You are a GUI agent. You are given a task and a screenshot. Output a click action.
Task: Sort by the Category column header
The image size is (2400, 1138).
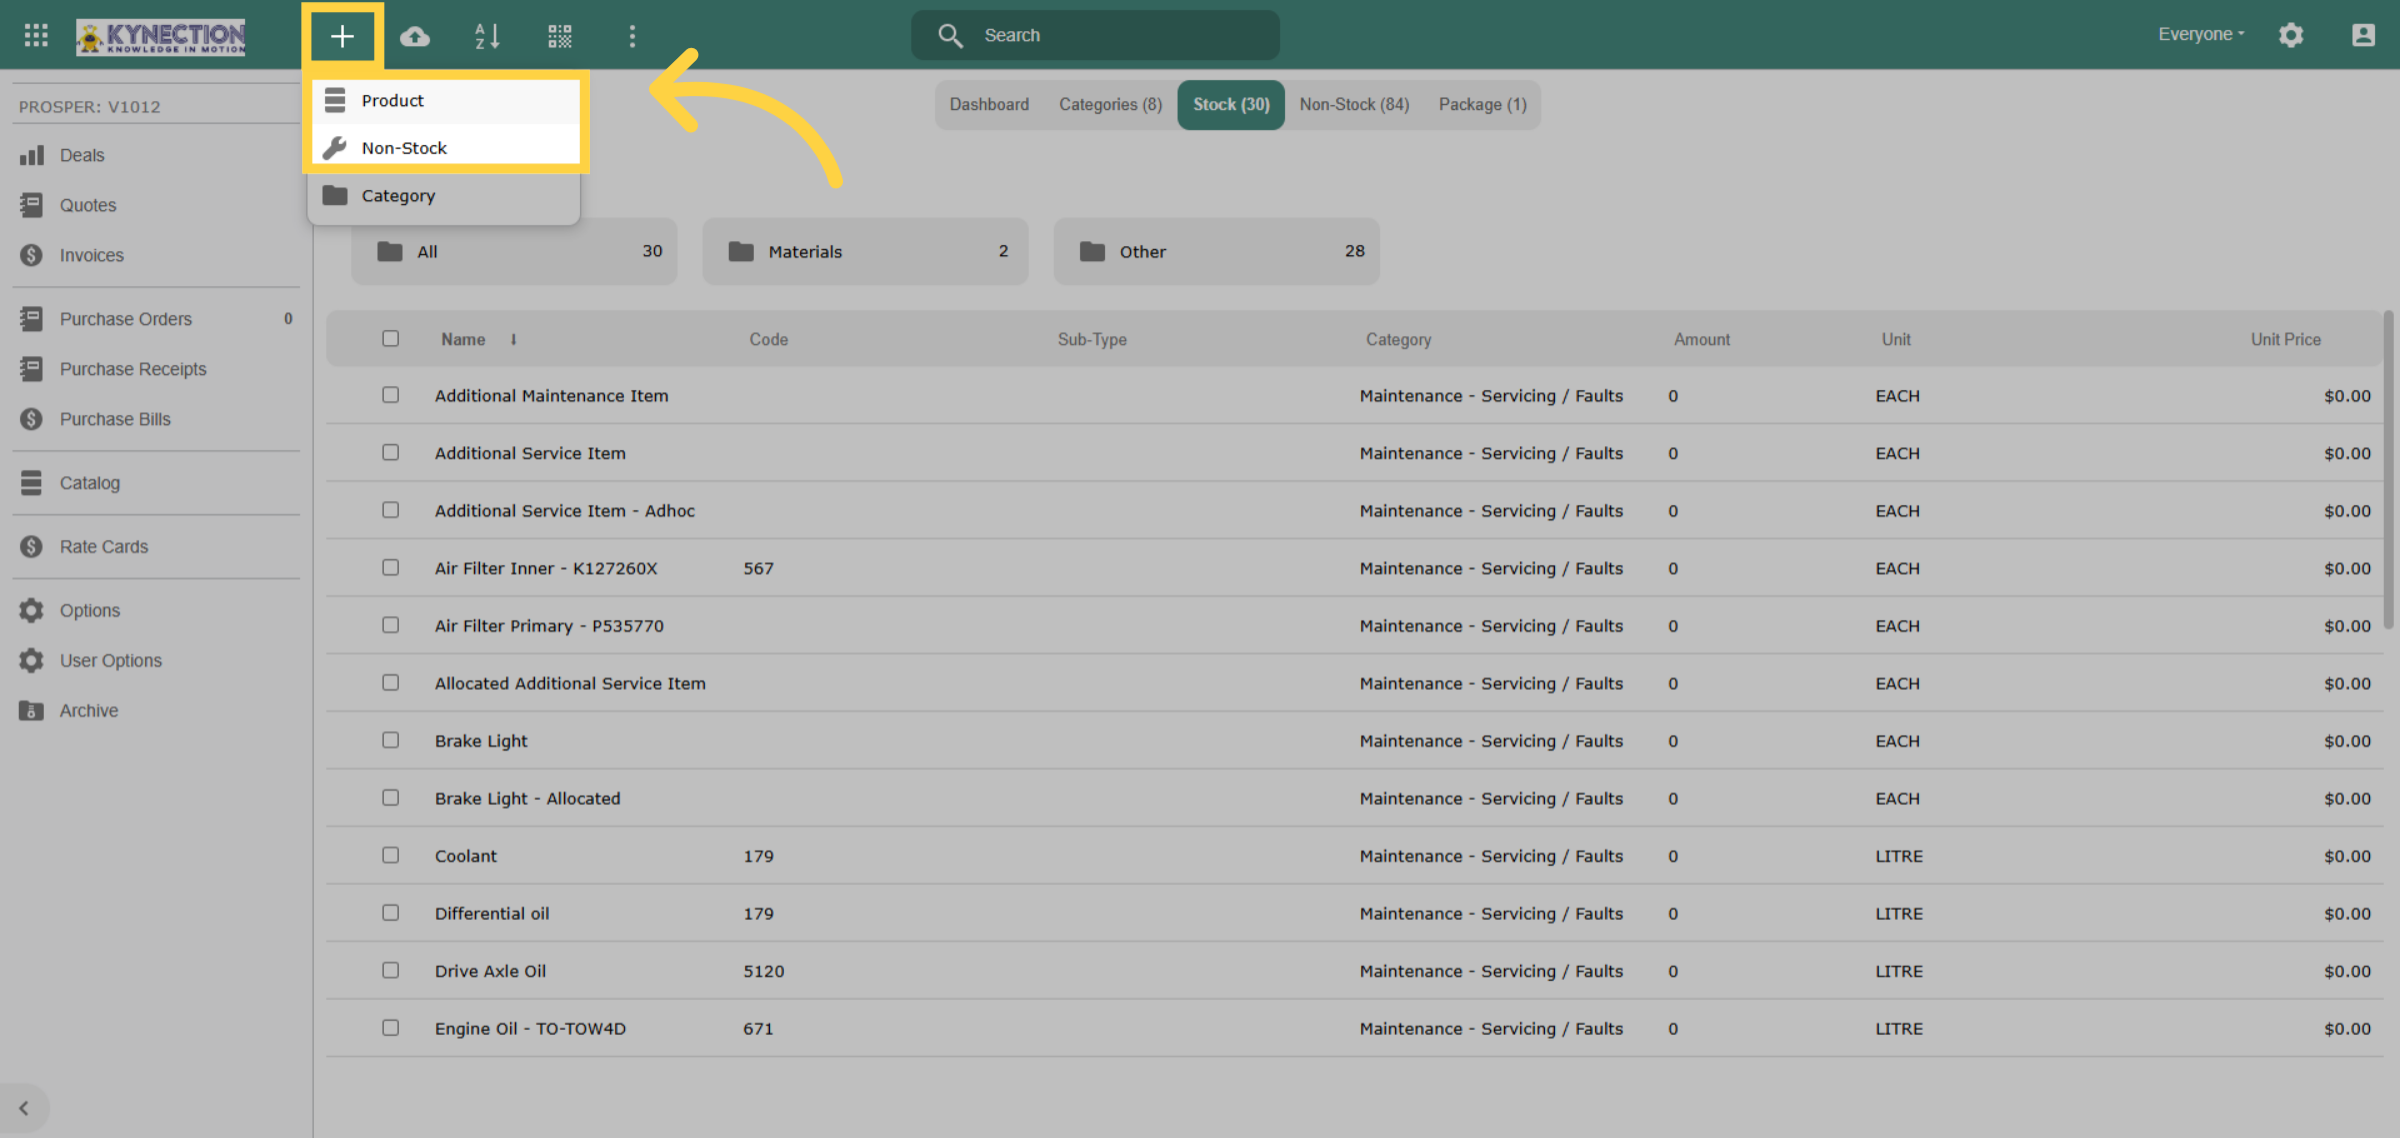(x=1398, y=340)
